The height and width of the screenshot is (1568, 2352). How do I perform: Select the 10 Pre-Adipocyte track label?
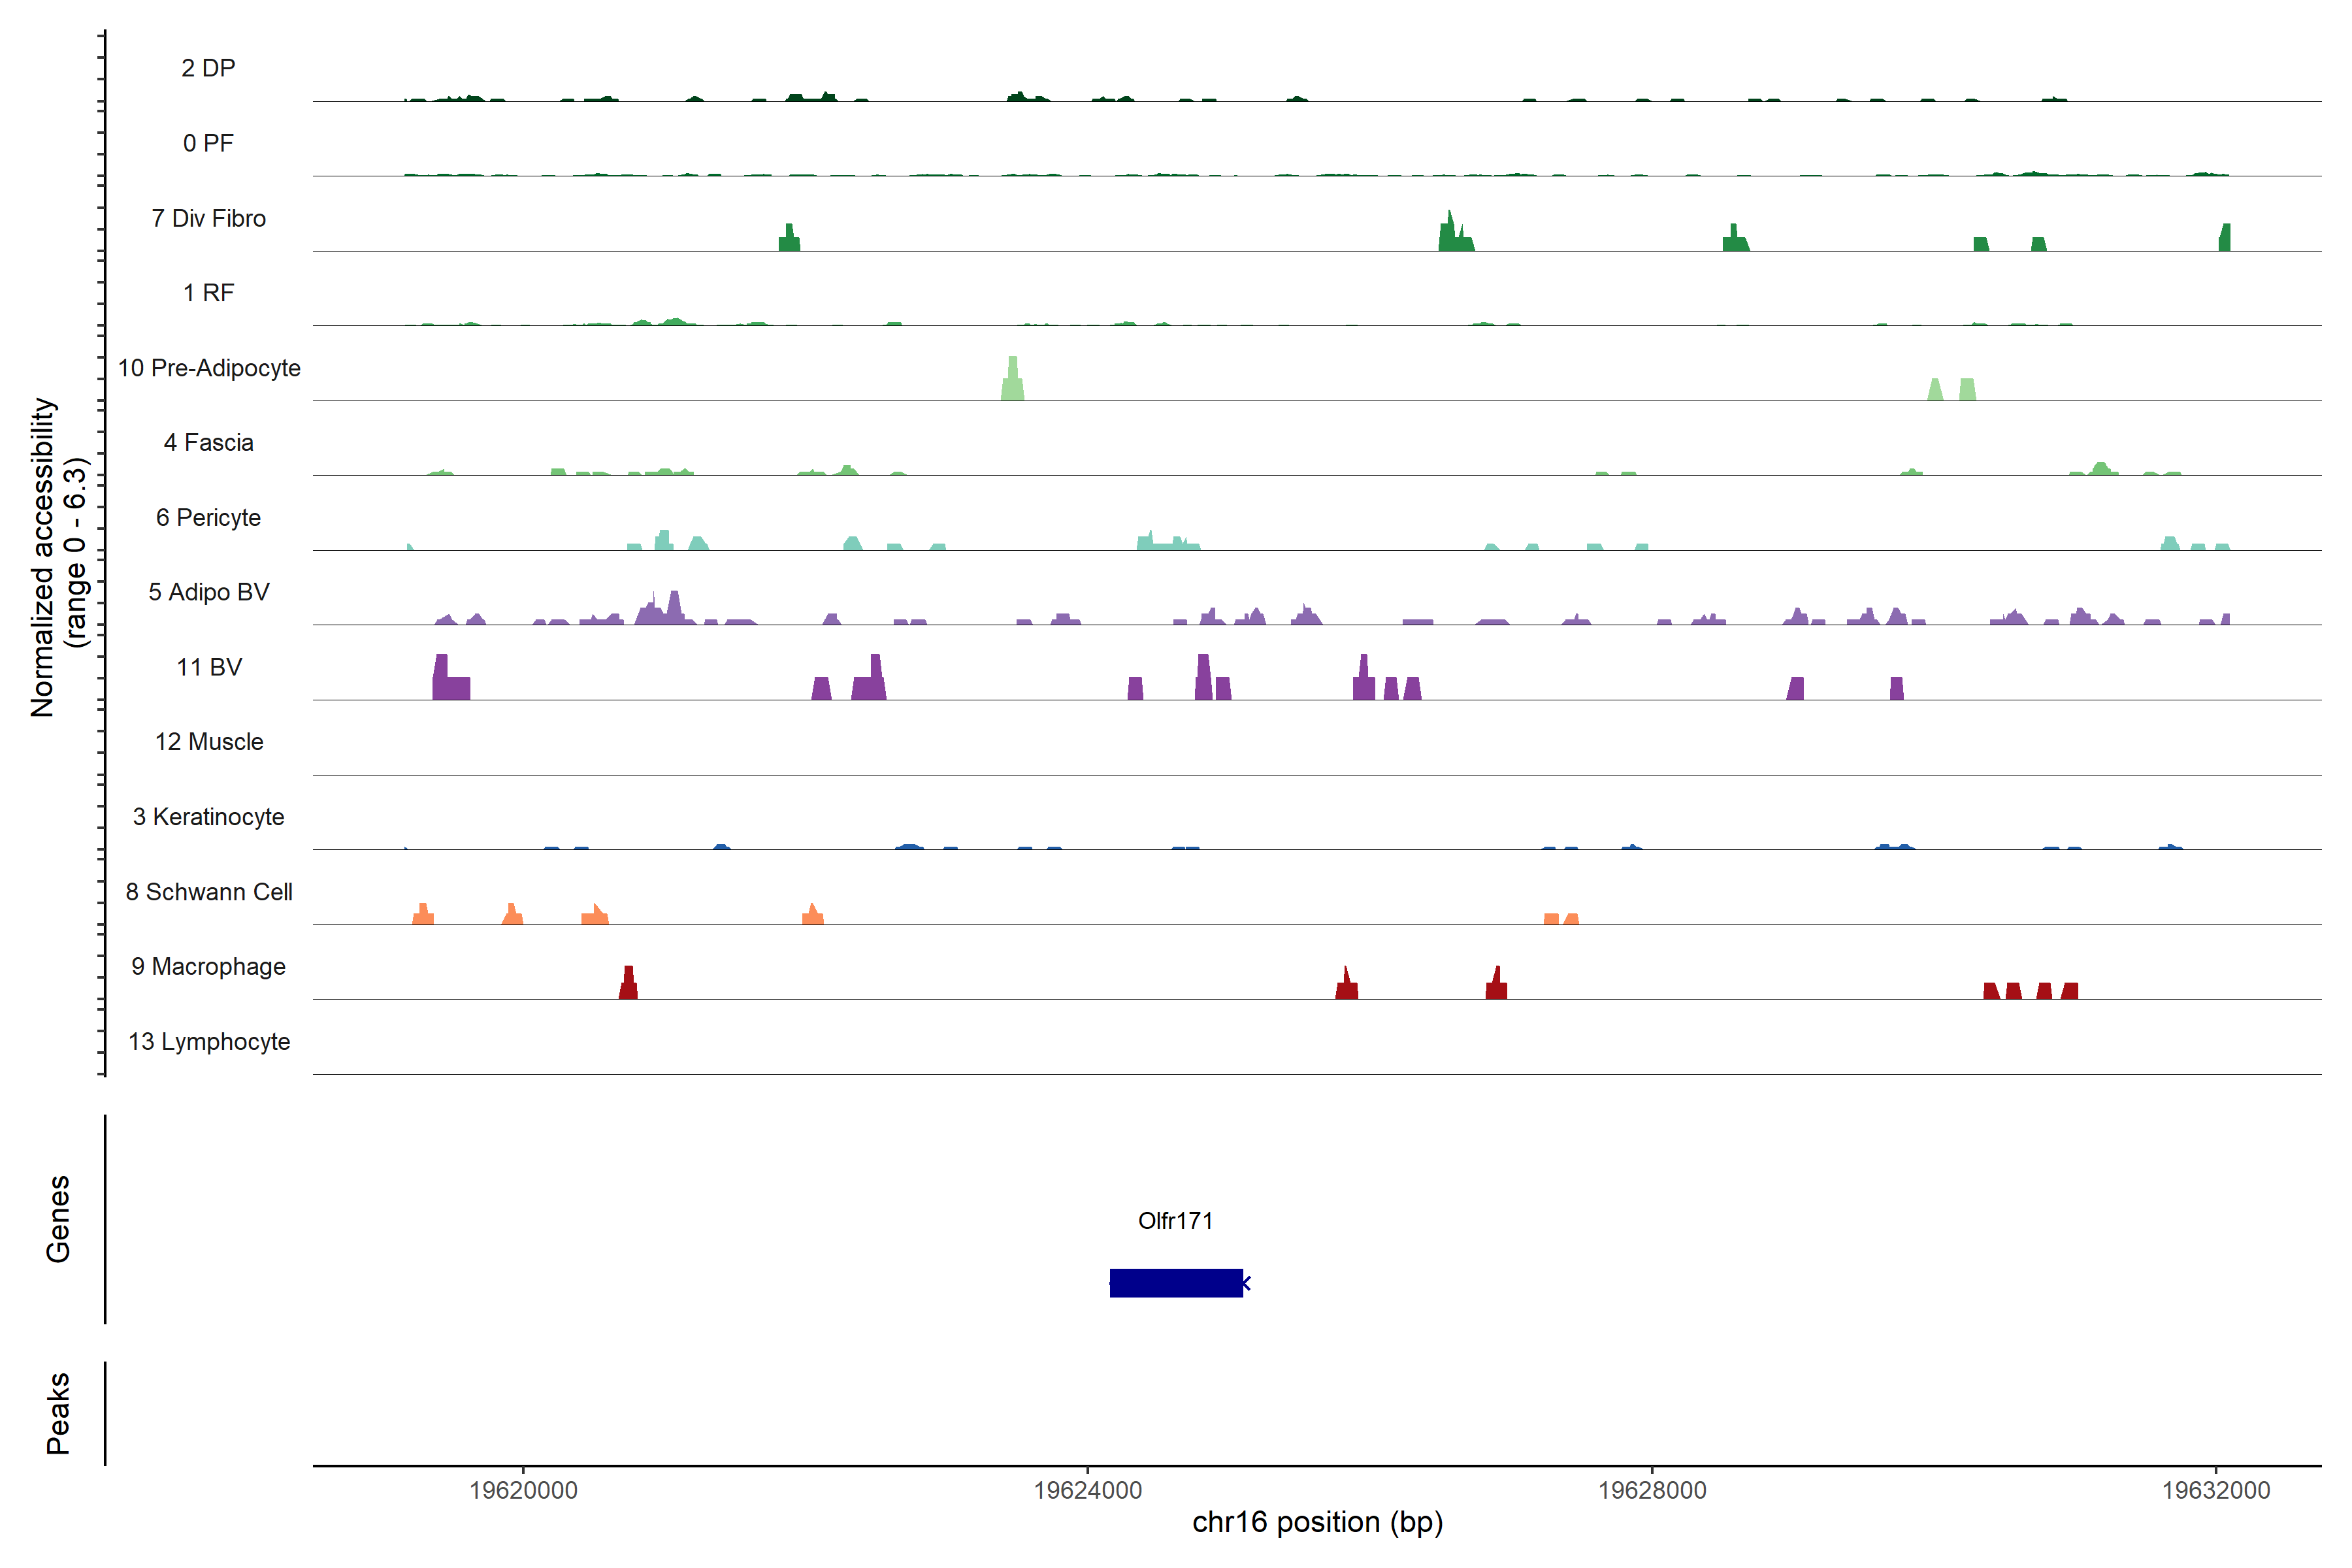click(x=209, y=368)
